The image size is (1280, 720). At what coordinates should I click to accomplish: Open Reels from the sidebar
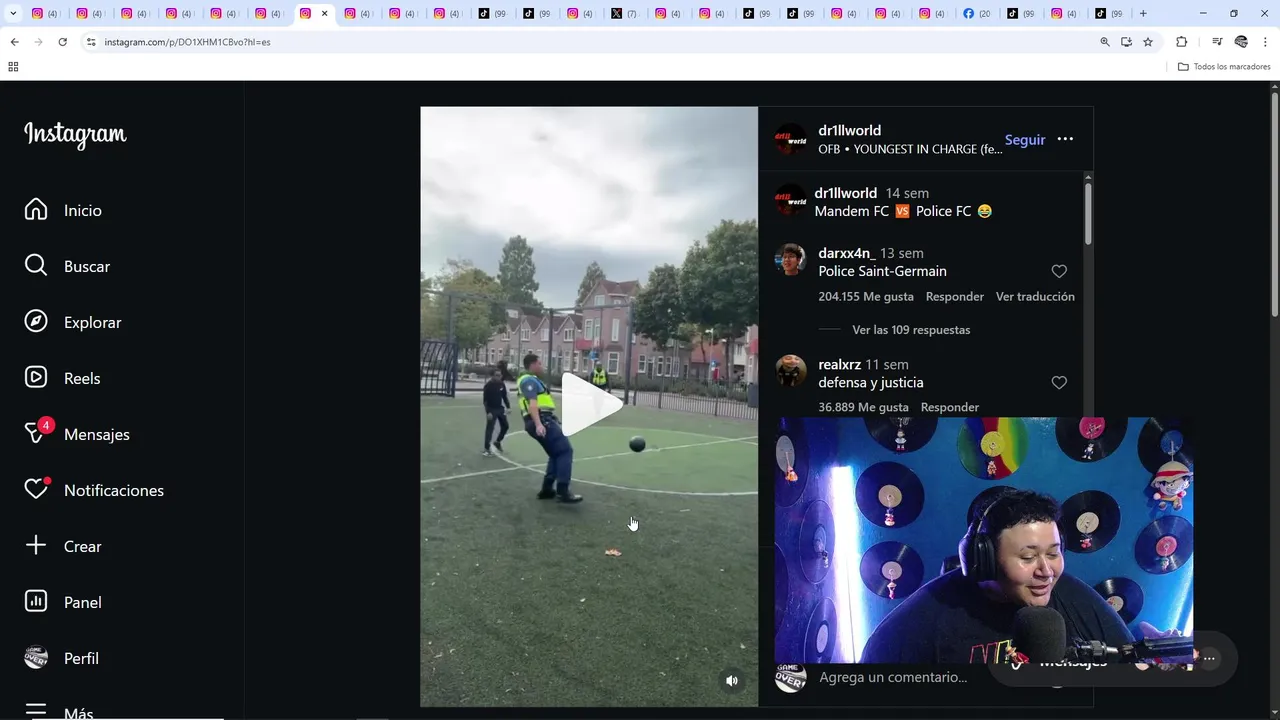pyautogui.click(x=62, y=378)
